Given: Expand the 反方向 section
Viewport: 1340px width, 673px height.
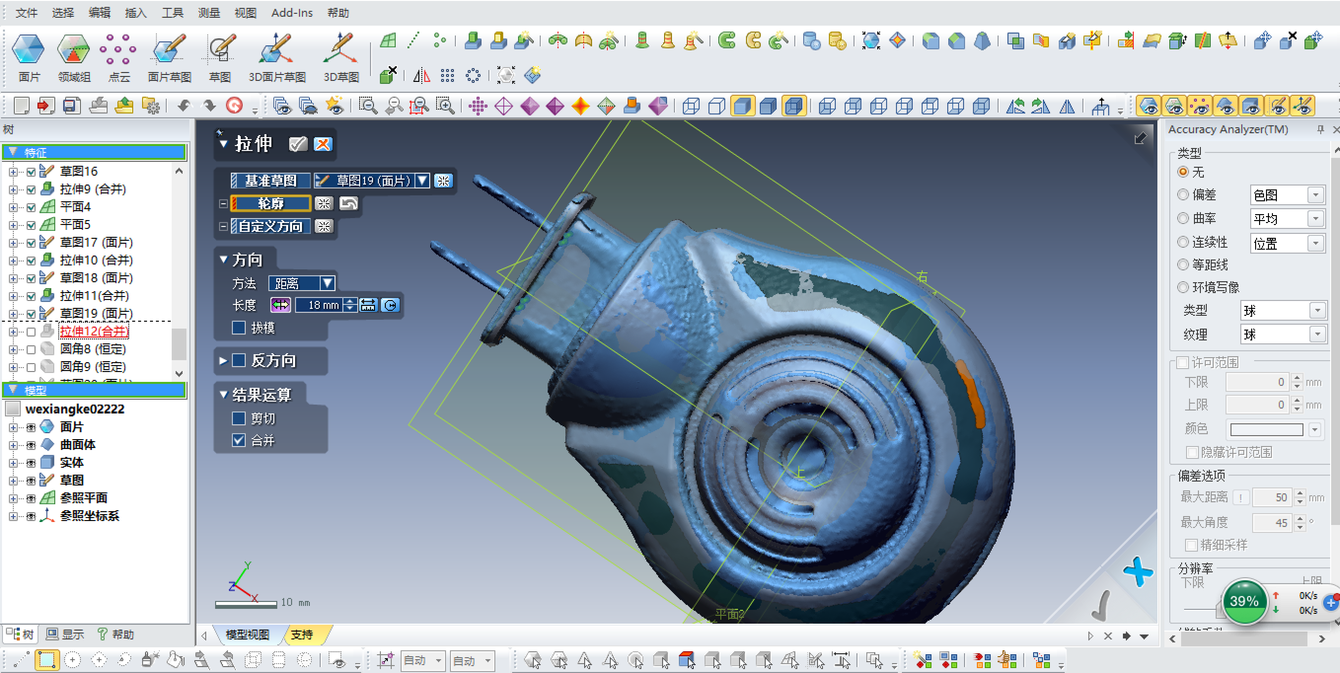Looking at the screenshot, I should point(223,360).
